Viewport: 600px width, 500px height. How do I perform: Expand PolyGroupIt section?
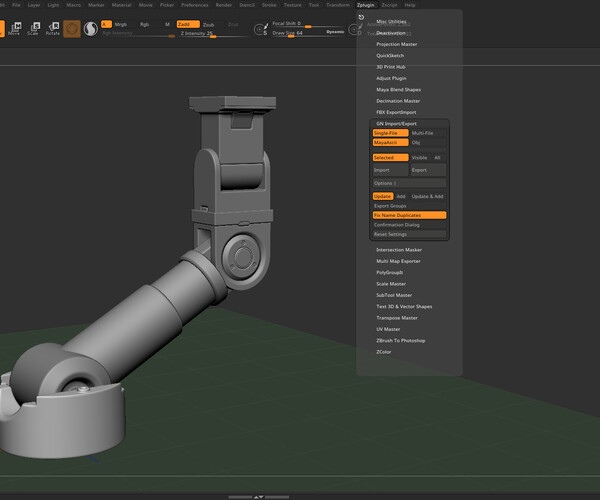(x=390, y=272)
